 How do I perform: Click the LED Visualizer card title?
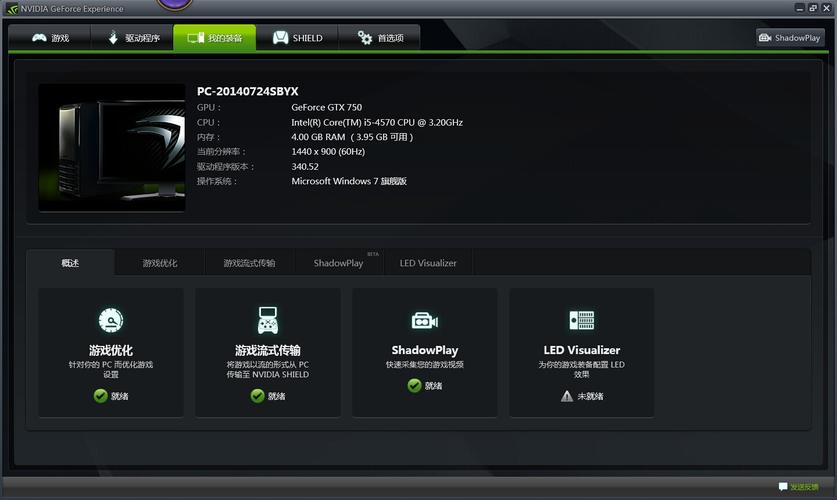tap(582, 350)
